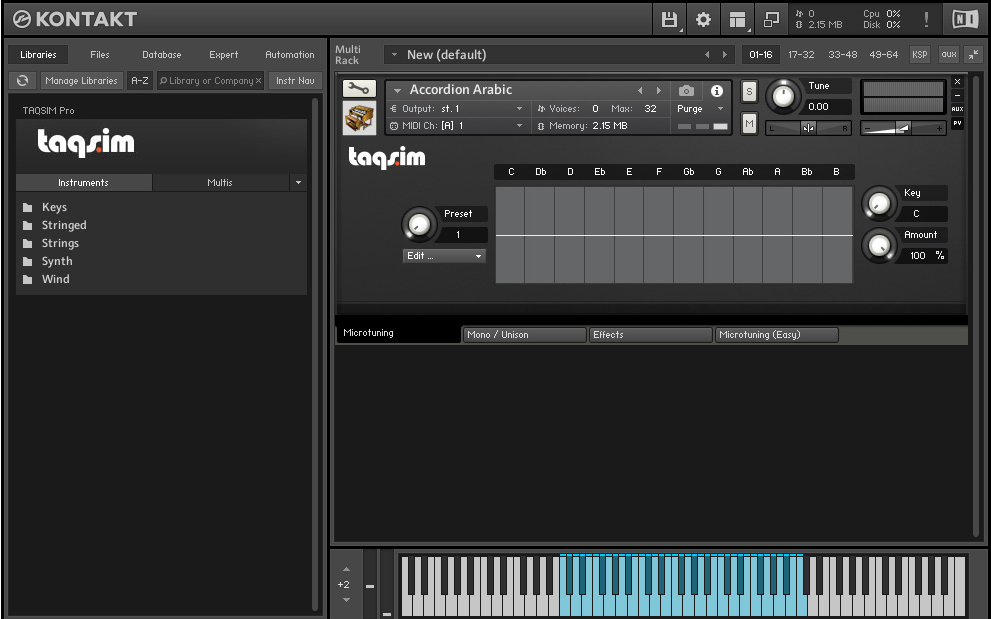Toggle the aux sends view
Screen dimensions: 991x619
coord(949,55)
